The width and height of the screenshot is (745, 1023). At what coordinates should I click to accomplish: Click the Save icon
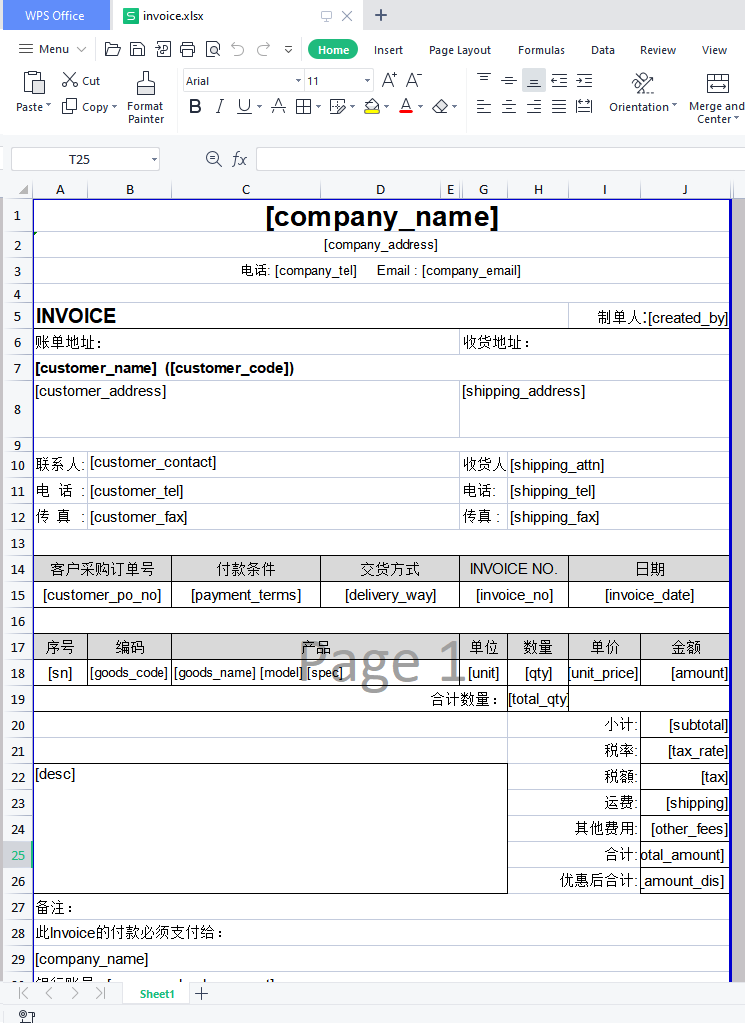pyautogui.click(x=137, y=49)
